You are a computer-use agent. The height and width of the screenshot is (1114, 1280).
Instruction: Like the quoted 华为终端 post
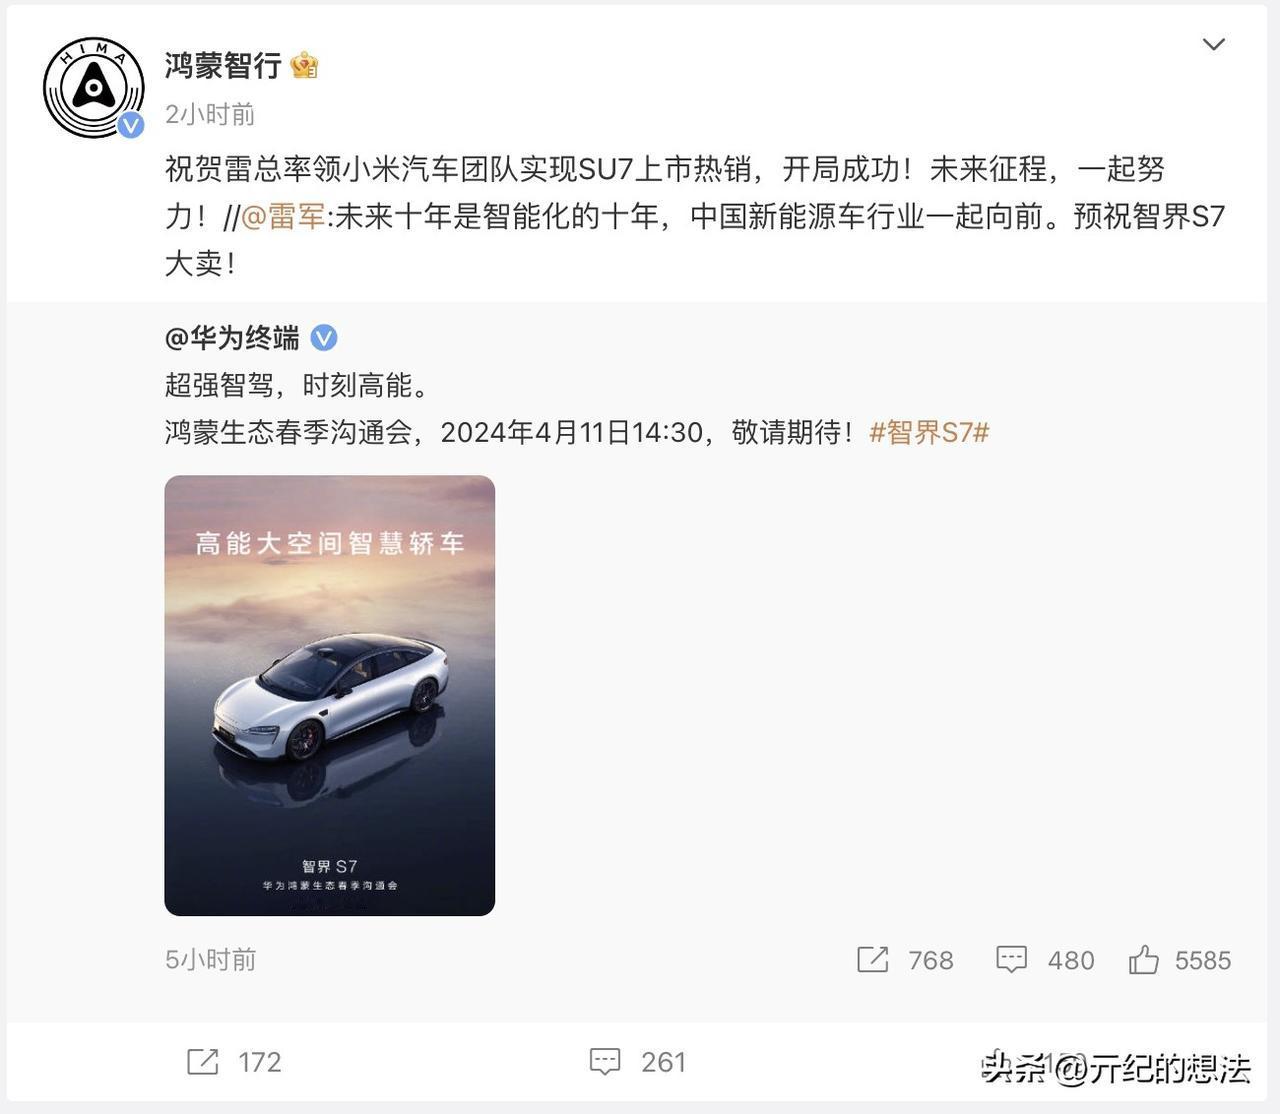tap(1143, 960)
